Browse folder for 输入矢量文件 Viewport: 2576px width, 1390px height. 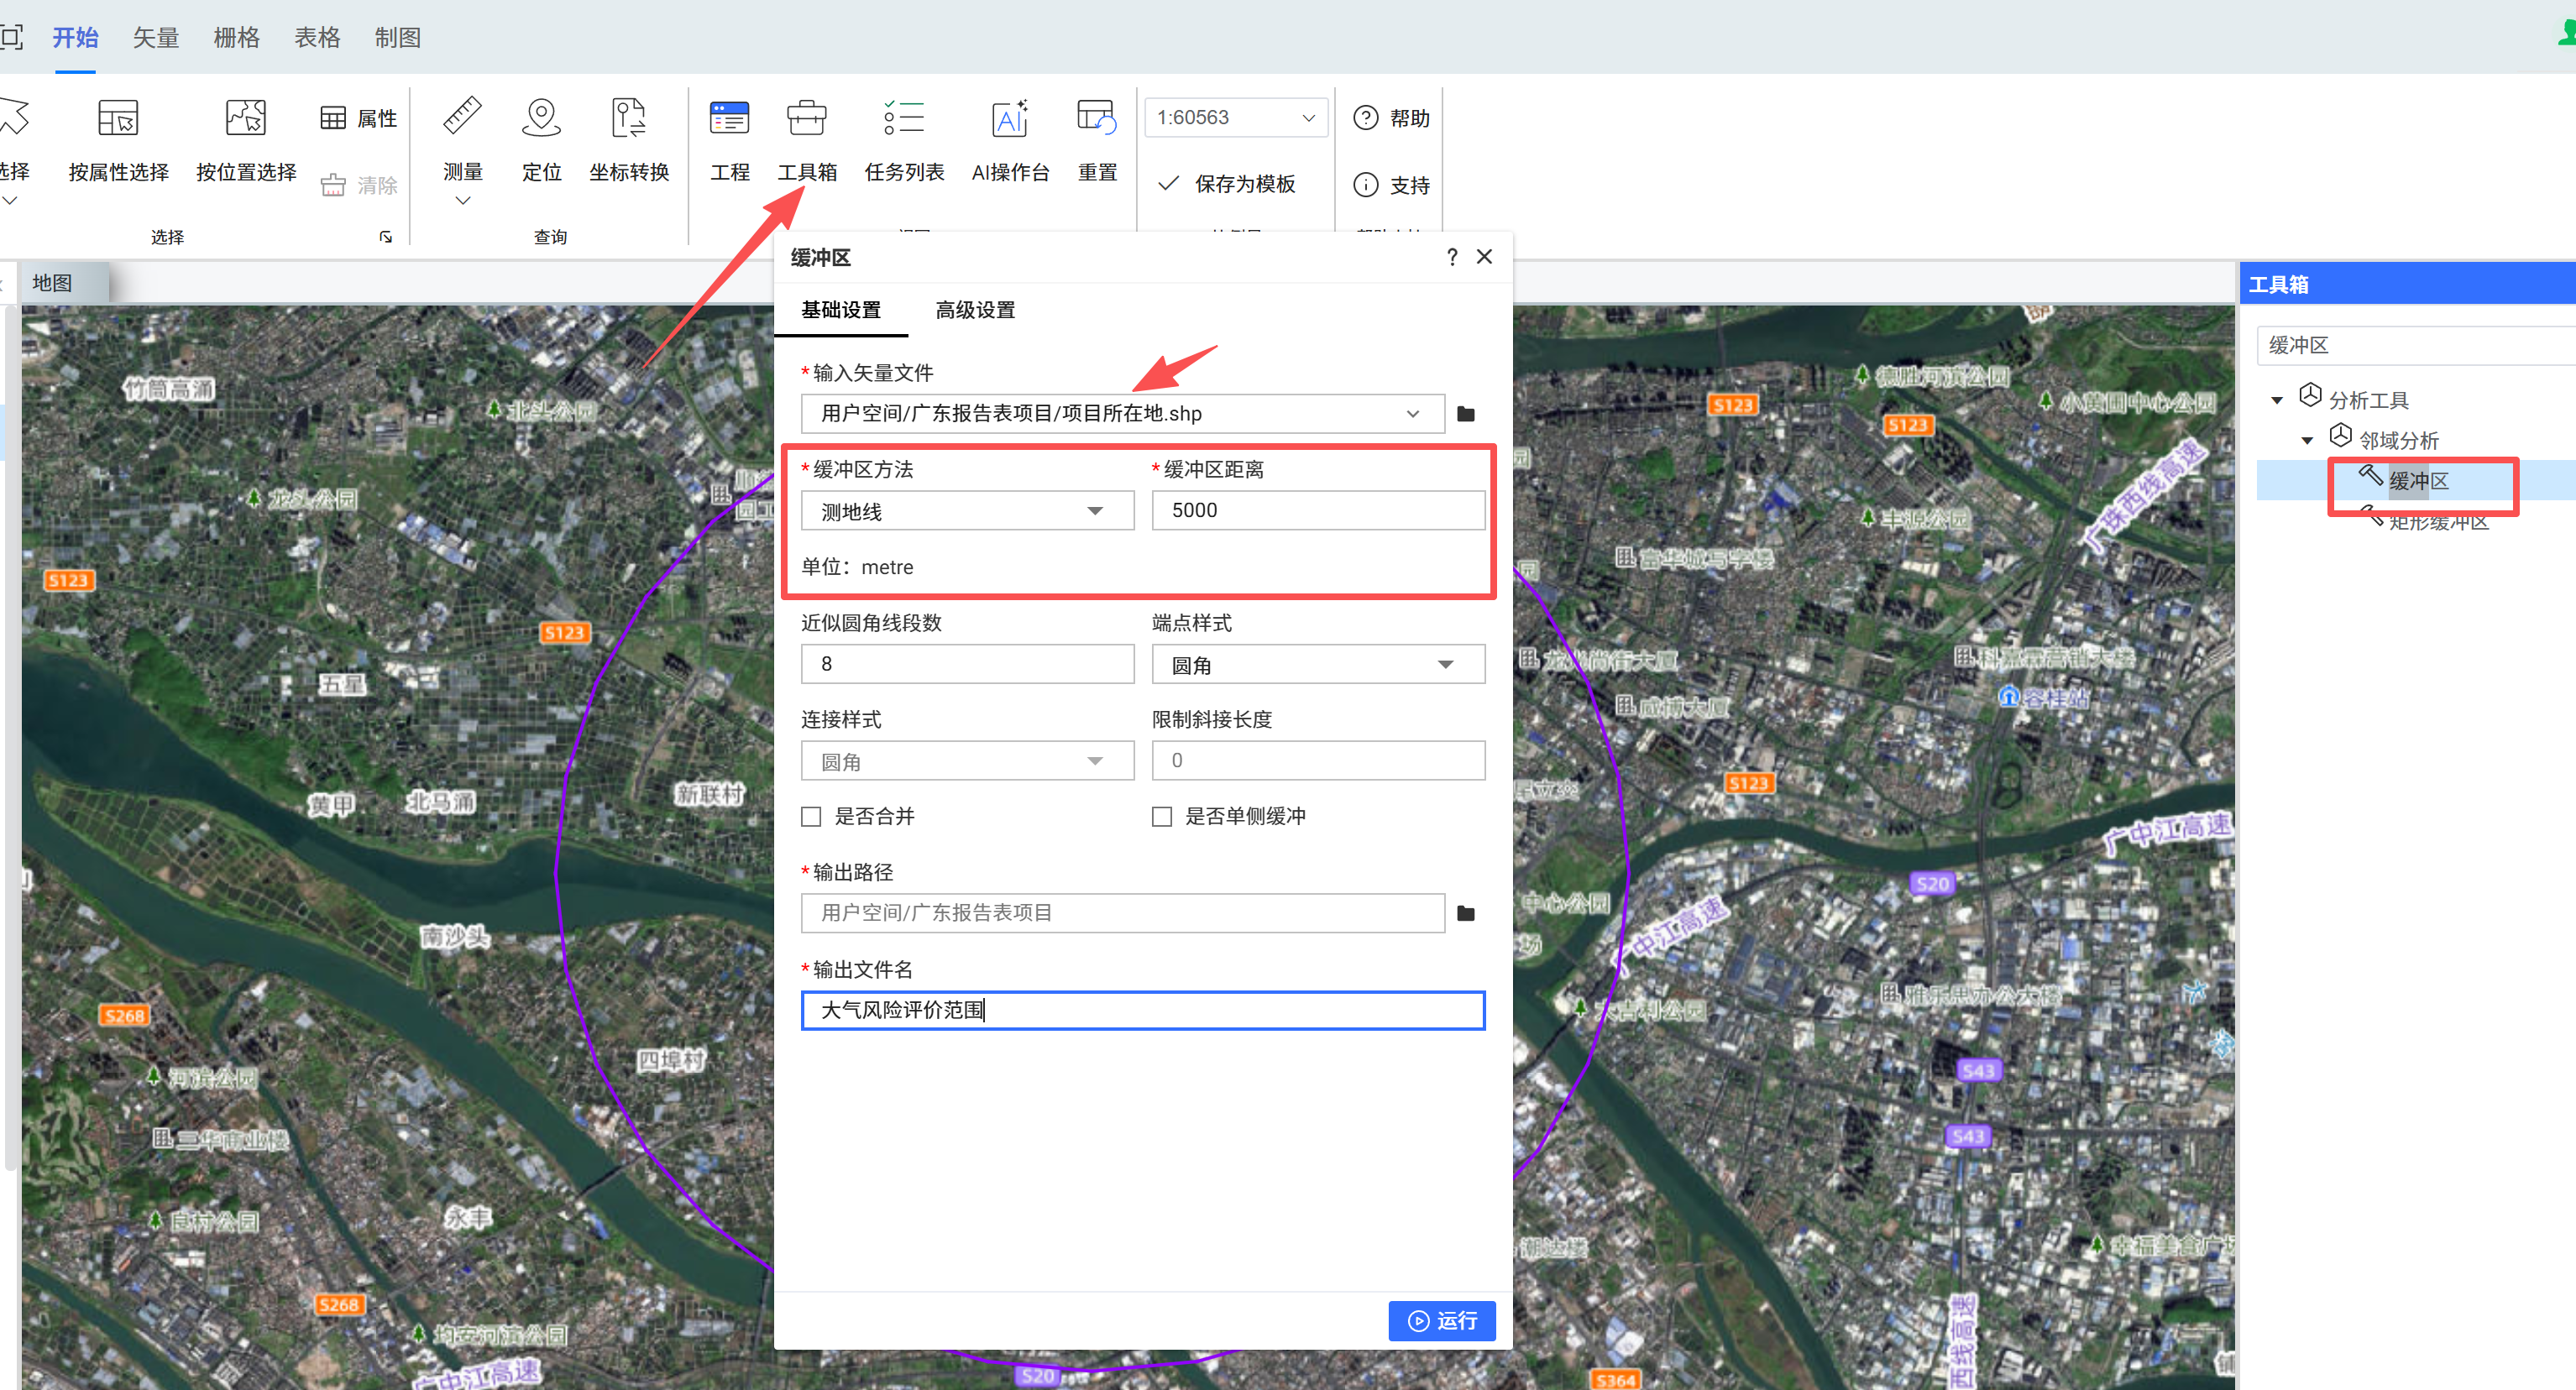tap(1466, 414)
